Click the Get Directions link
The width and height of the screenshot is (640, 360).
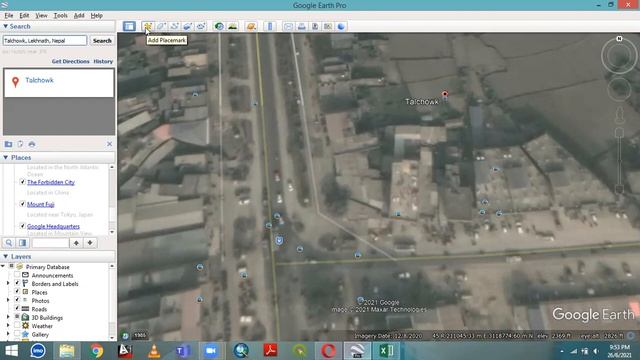70,61
